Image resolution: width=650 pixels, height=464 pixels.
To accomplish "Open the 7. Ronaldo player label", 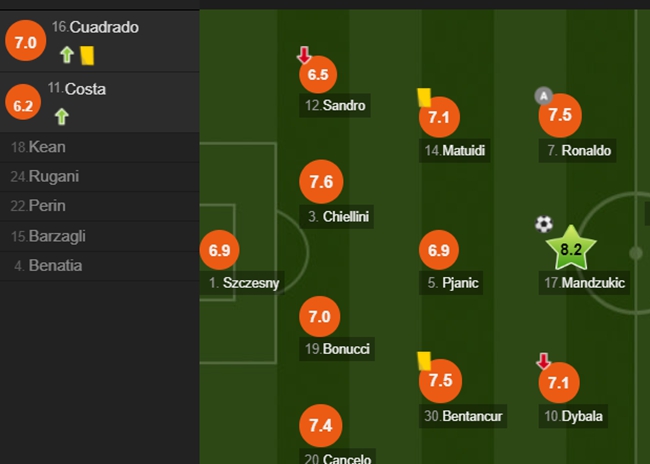I will pos(577,151).
